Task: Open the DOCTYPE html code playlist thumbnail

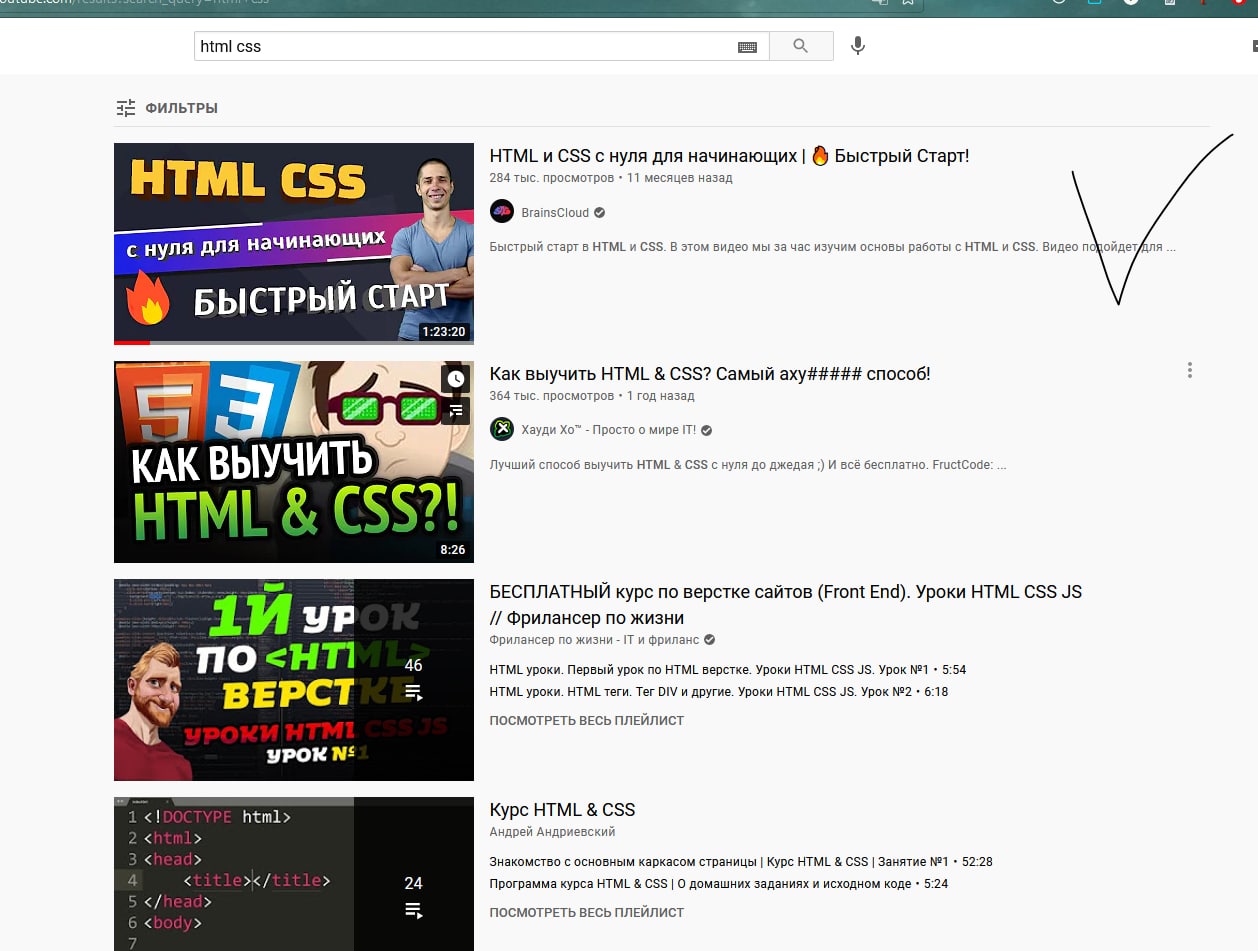Action: 294,874
